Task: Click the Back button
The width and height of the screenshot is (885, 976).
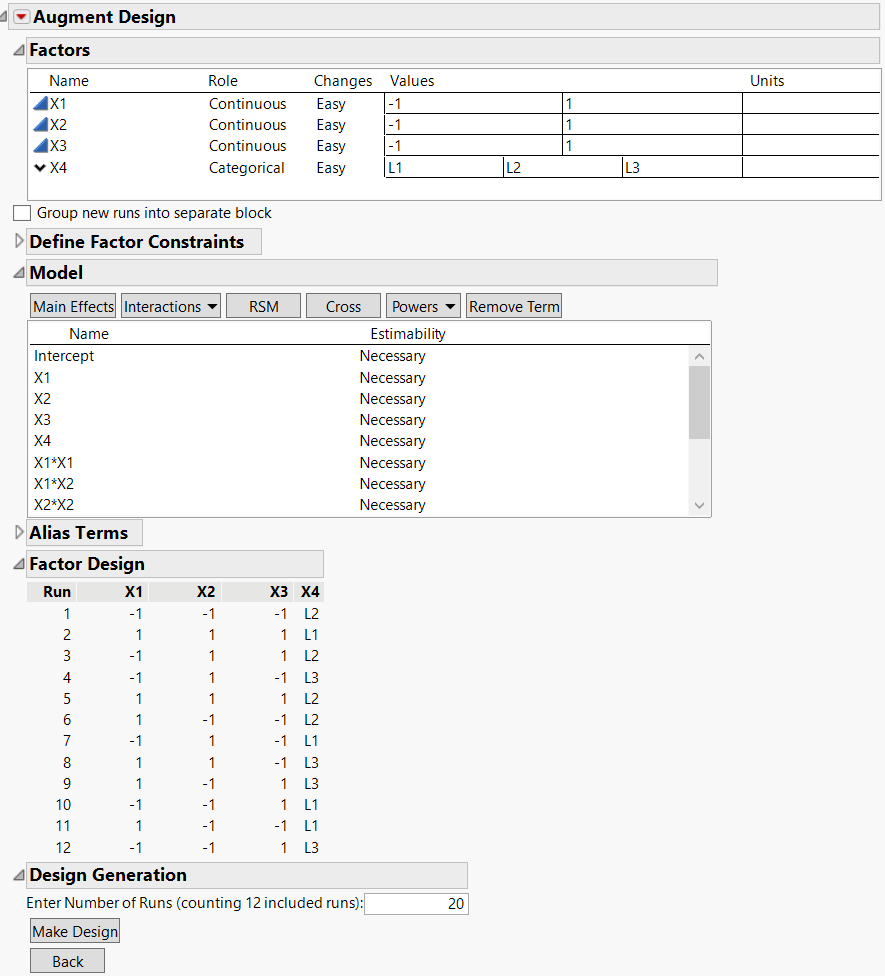Action: tap(67, 961)
